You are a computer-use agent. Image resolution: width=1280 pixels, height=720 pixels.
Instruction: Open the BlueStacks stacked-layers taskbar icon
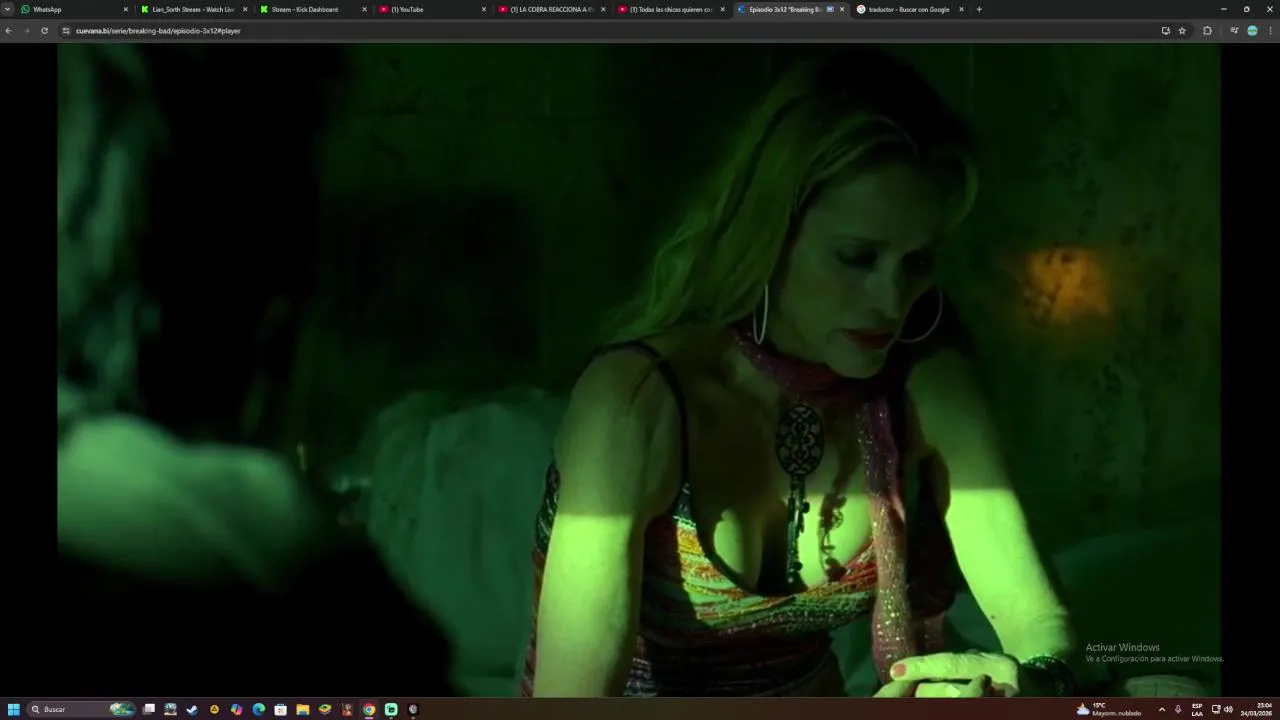coord(324,709)
